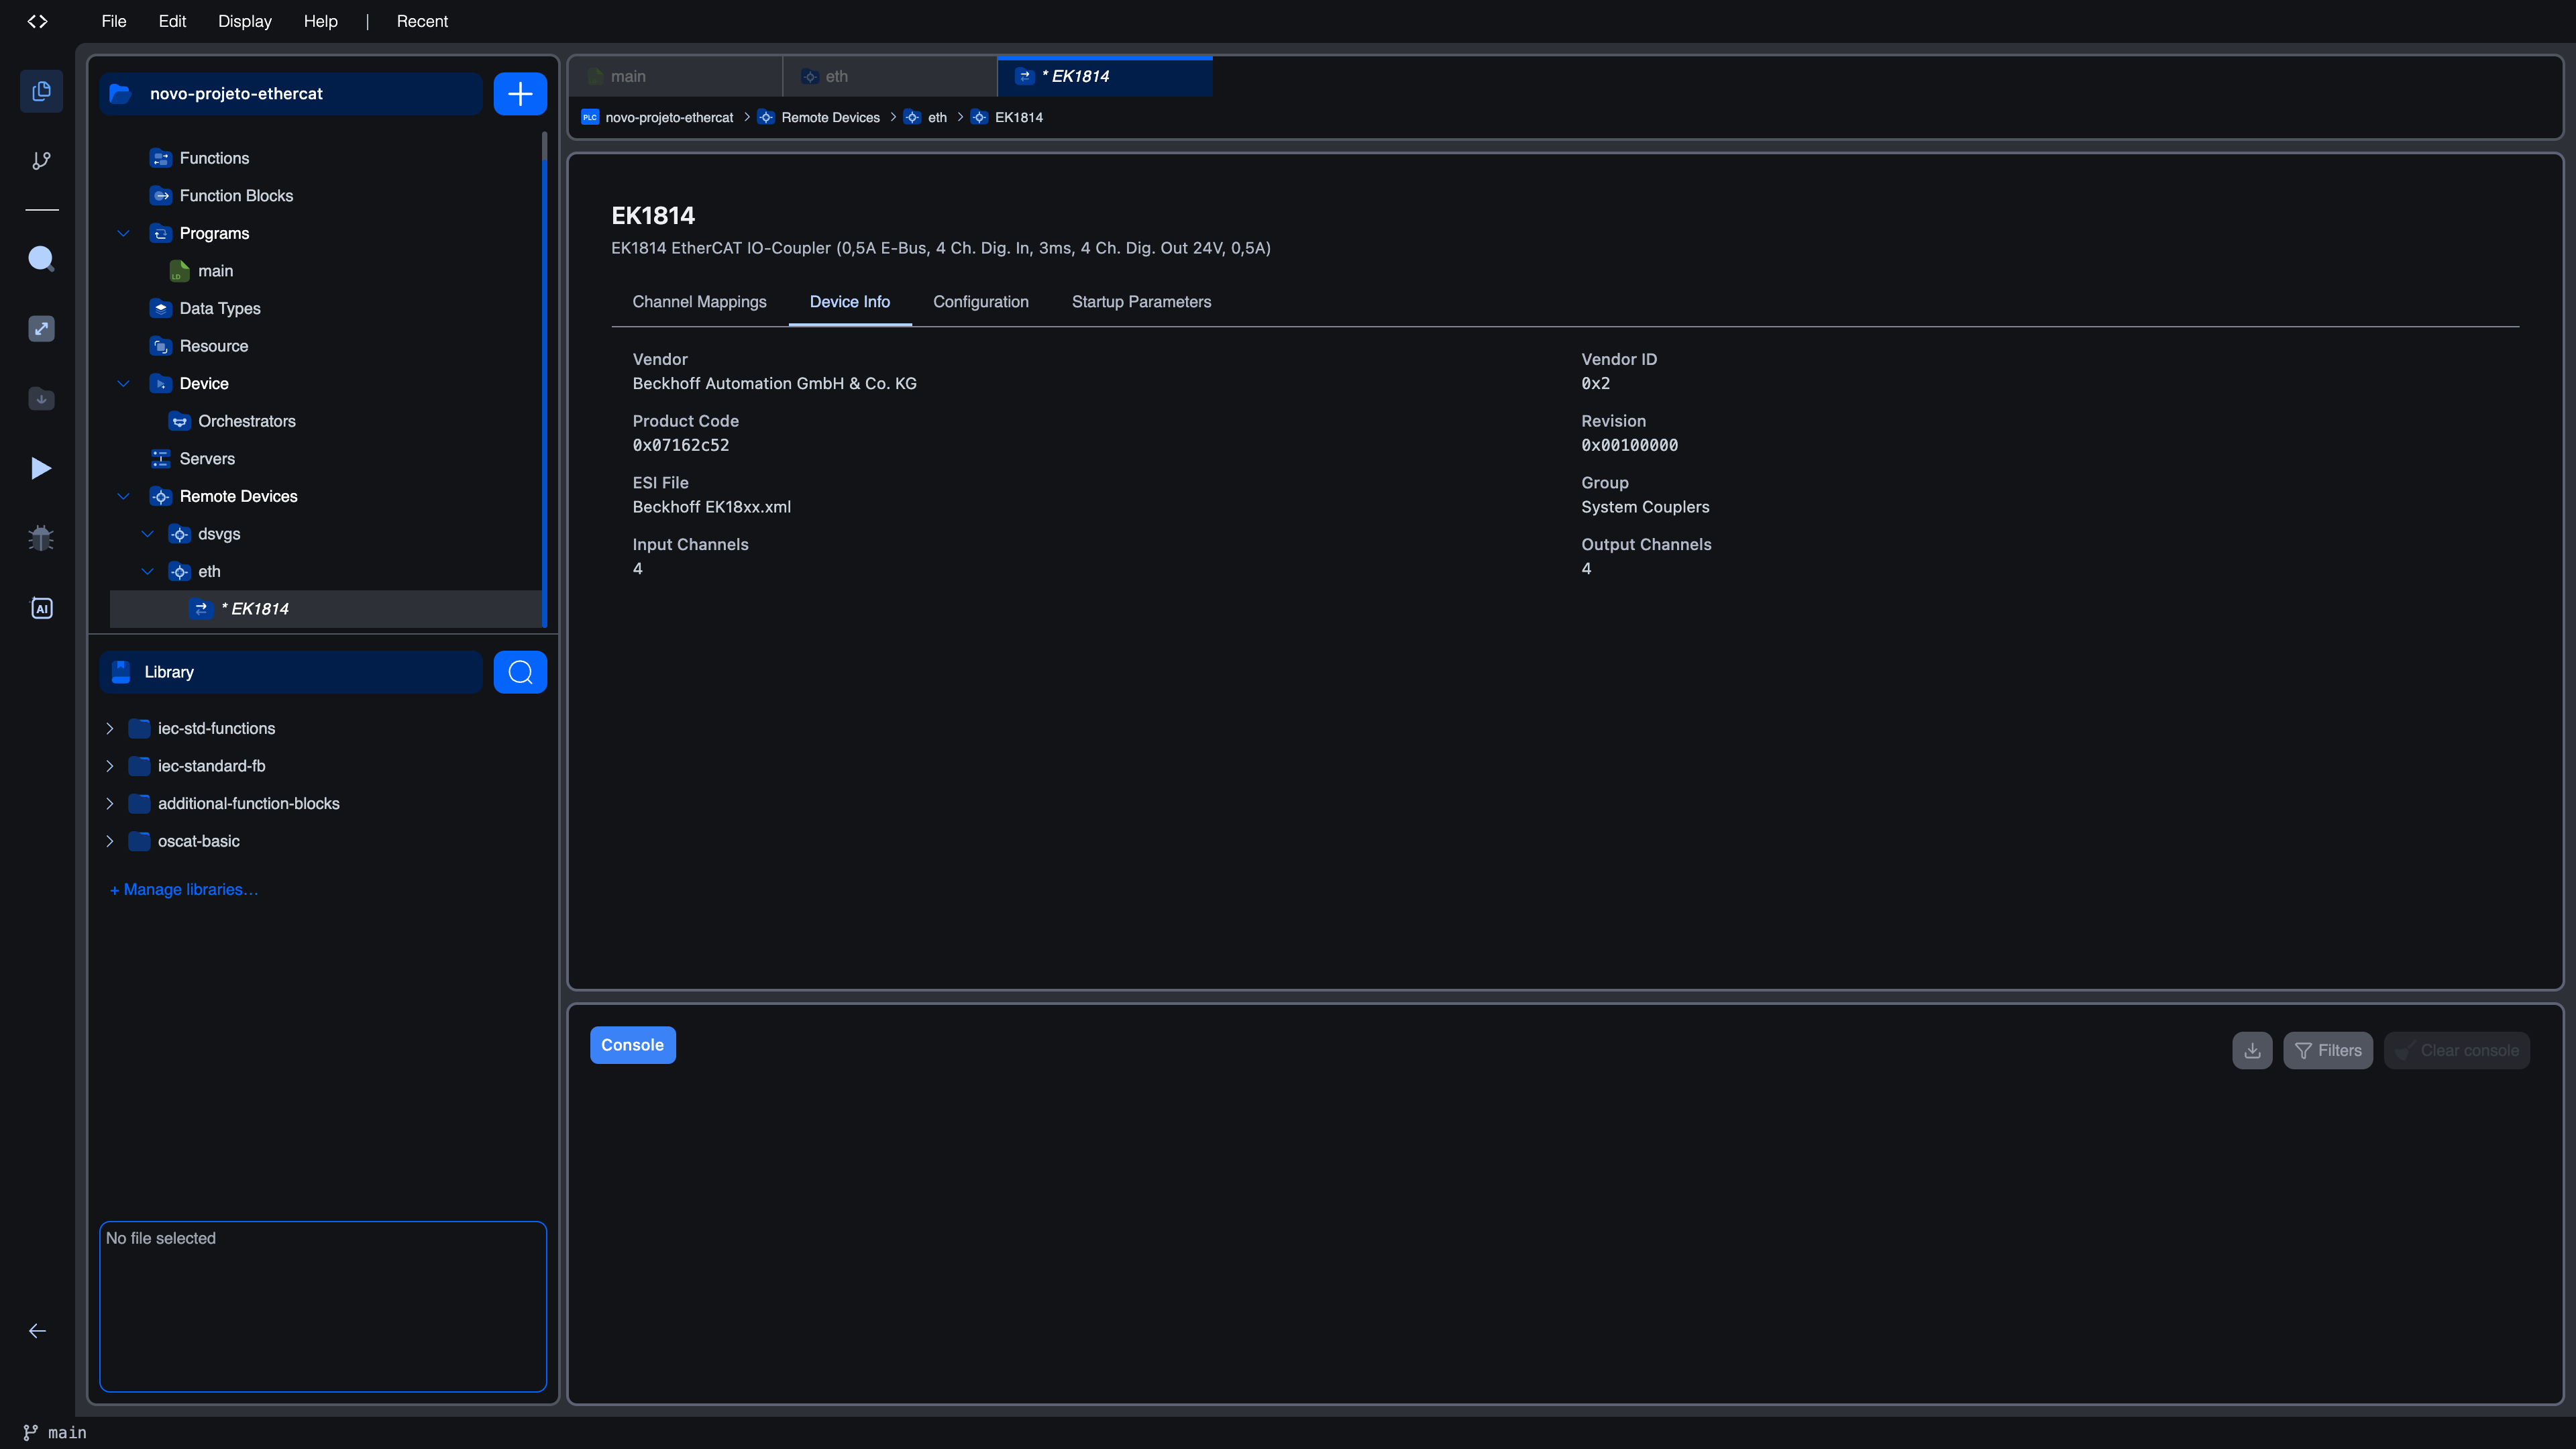Open the Edit menu
This screenshot has width=2576, height=1449.
coord(172,21)
